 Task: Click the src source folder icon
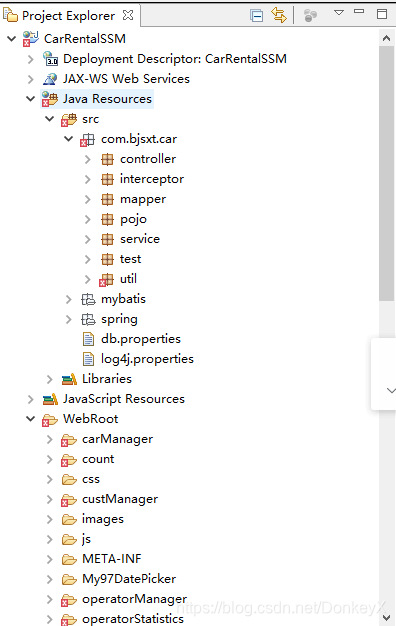[69, 119]
